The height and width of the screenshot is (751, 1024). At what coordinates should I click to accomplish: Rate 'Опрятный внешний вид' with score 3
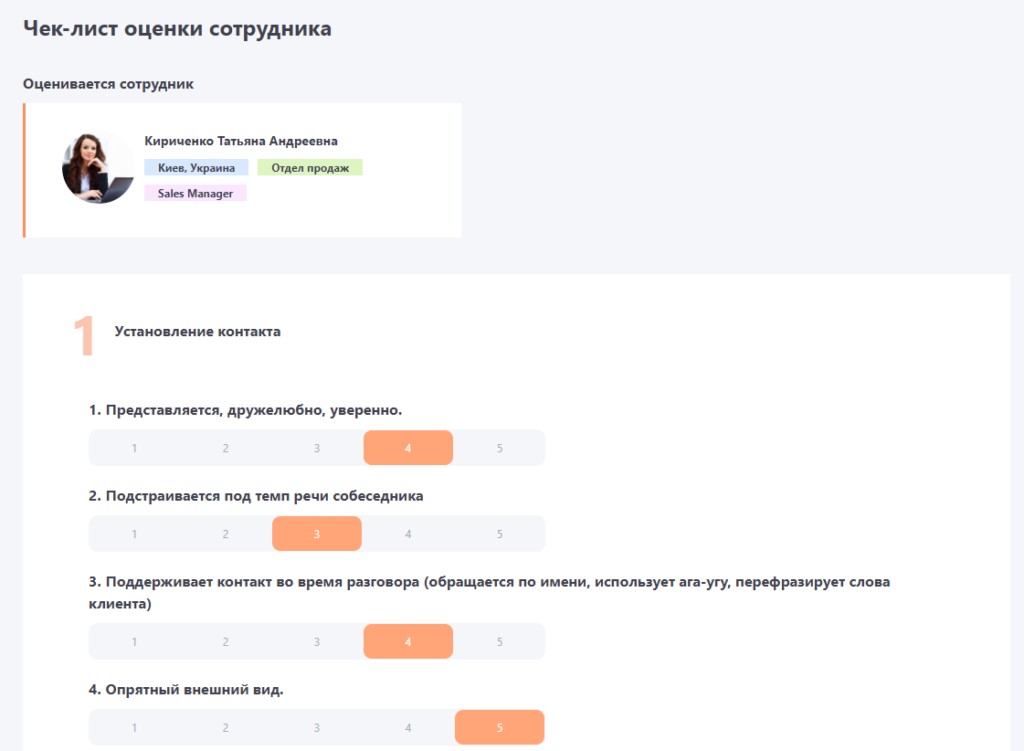[316, 728]
